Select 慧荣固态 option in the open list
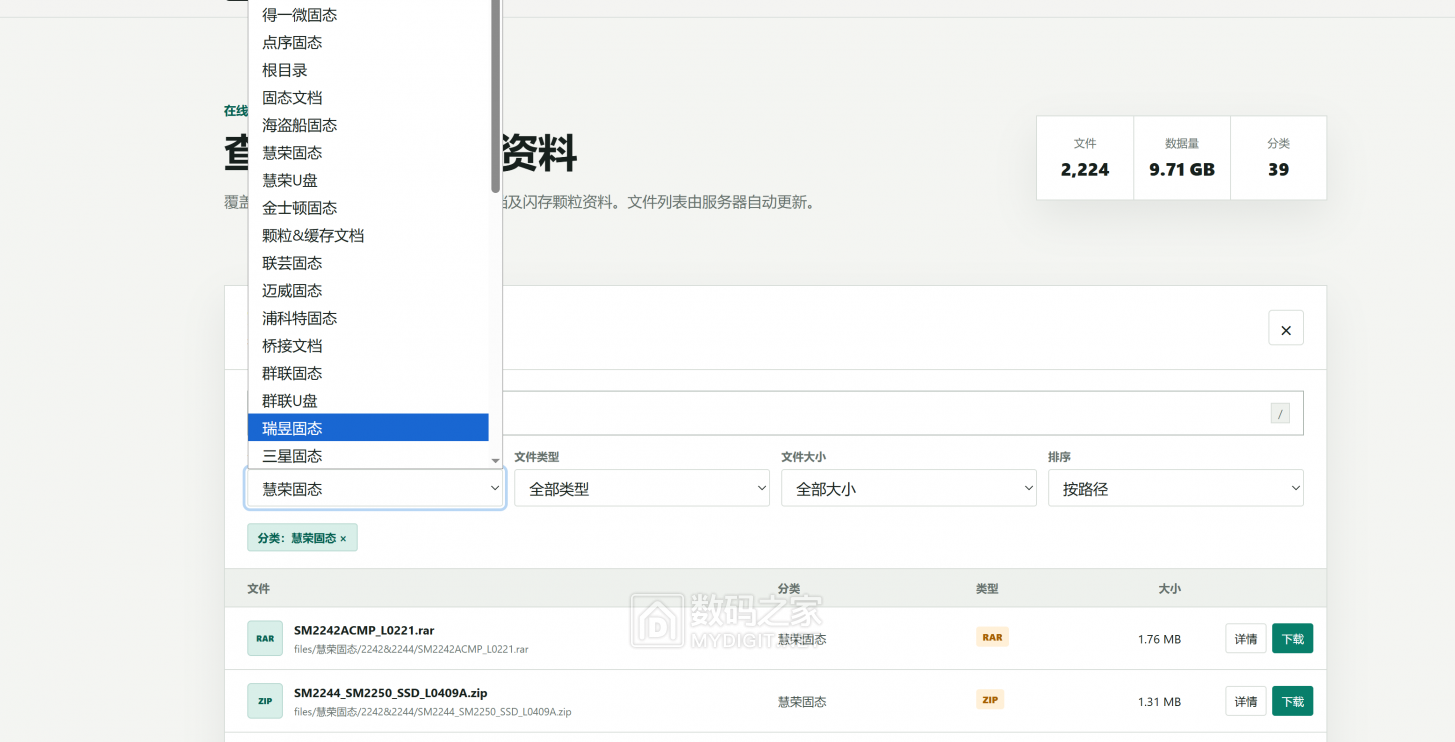1455x742 pixels. [368, 153]
